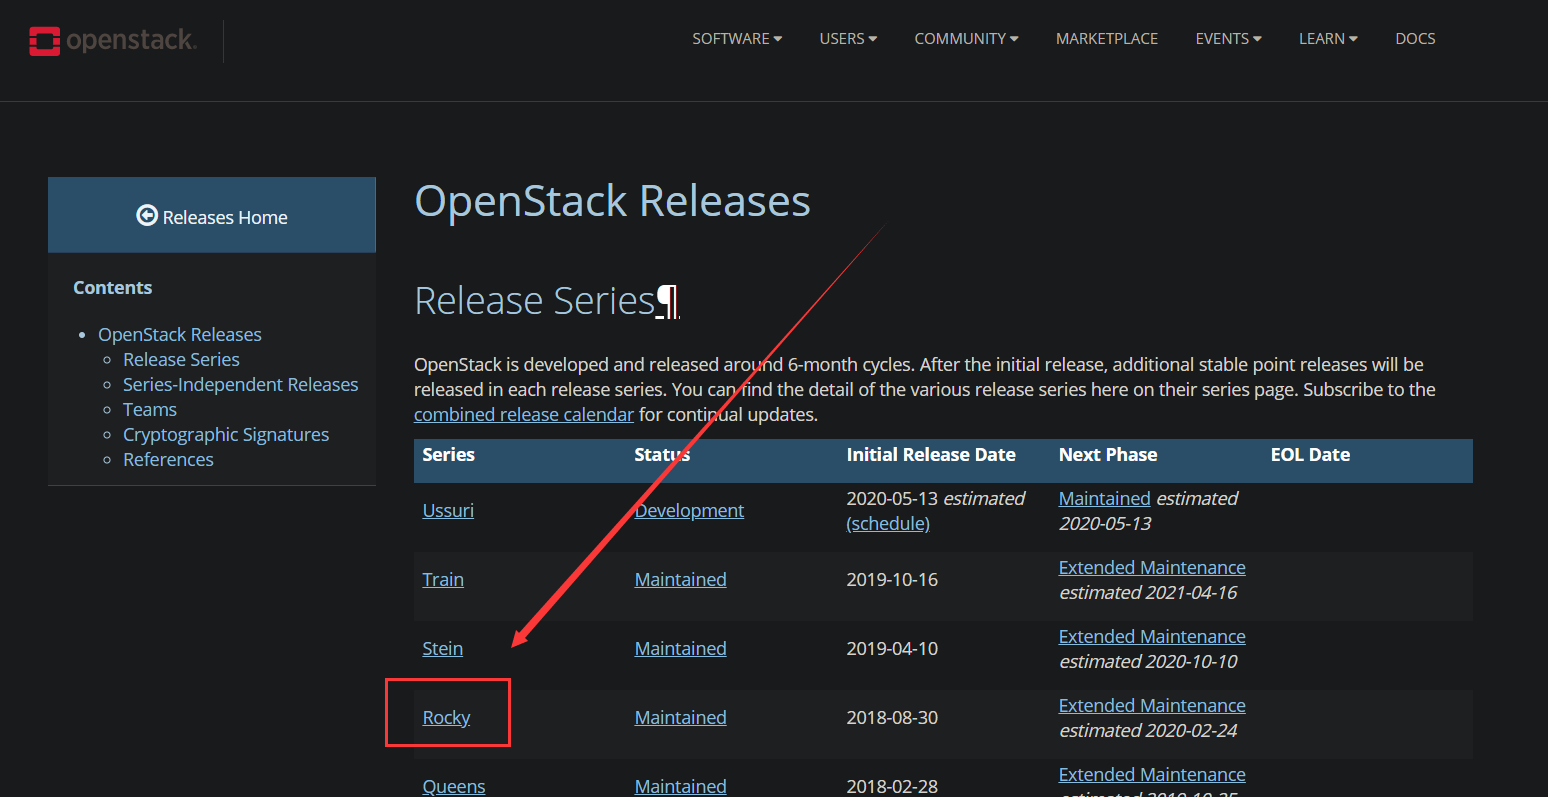Click the Maintained status in the Stein row
Screen dimensions: 1548x797
[x=680, y=648]
